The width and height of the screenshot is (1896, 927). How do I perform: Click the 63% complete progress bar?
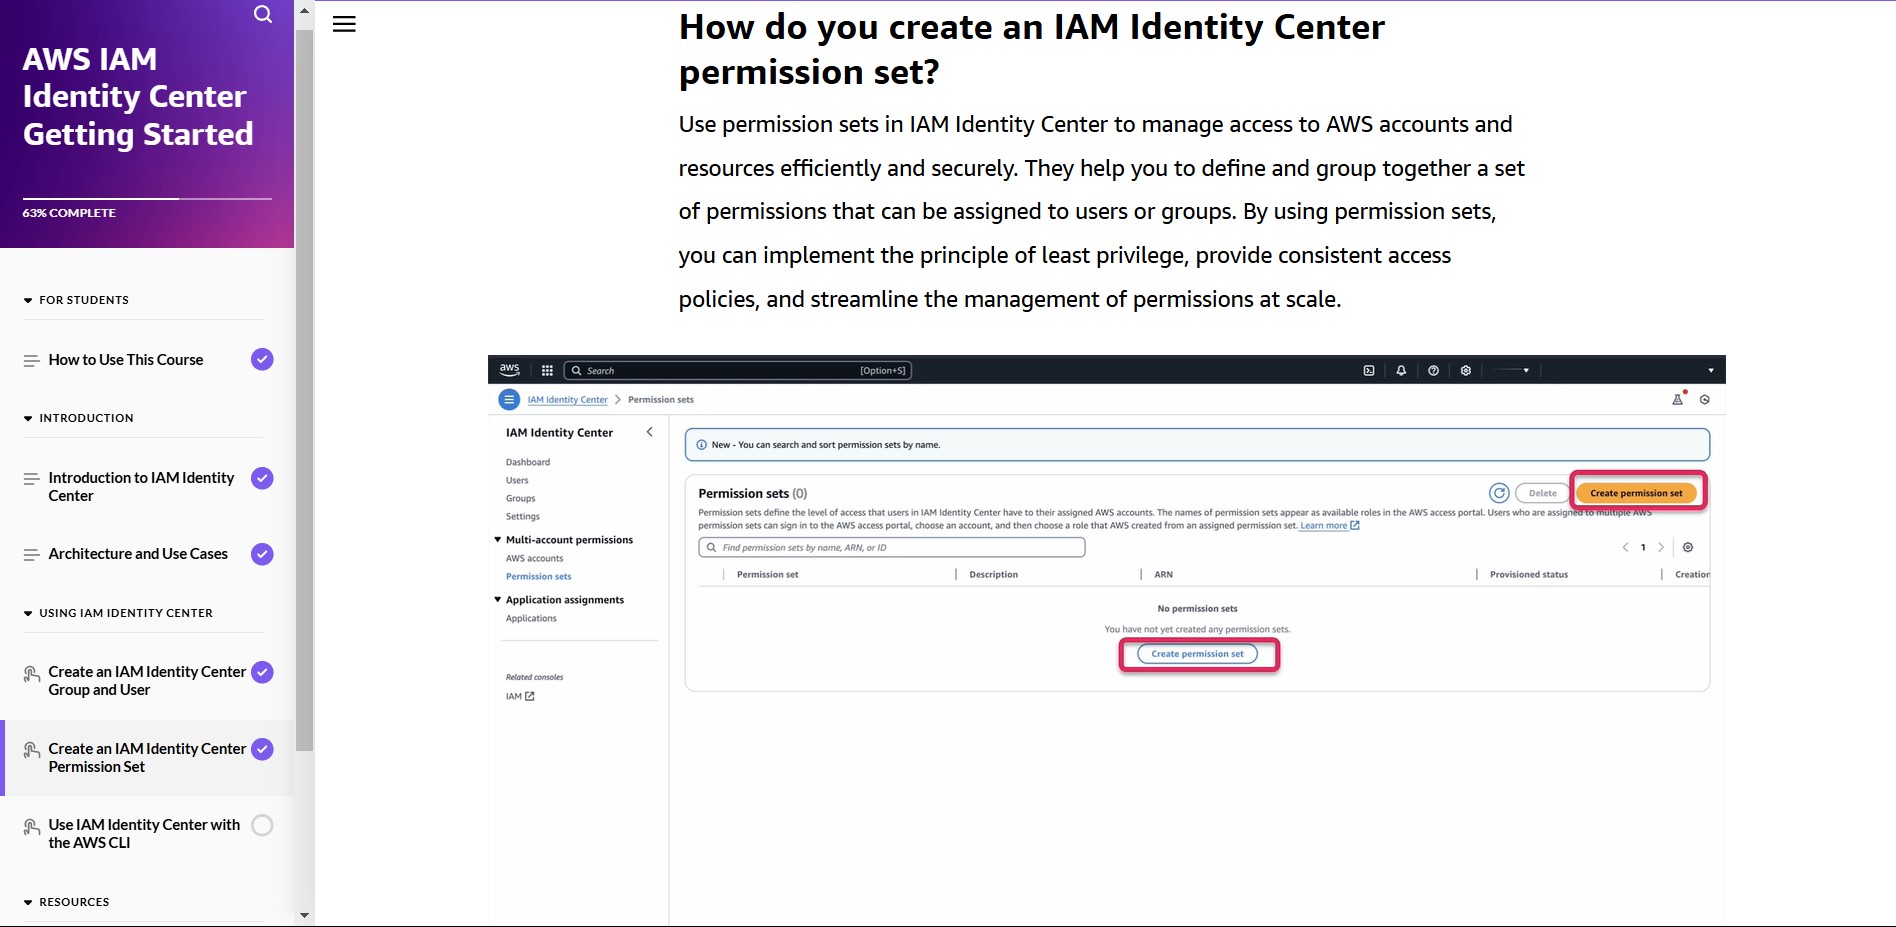147,199
